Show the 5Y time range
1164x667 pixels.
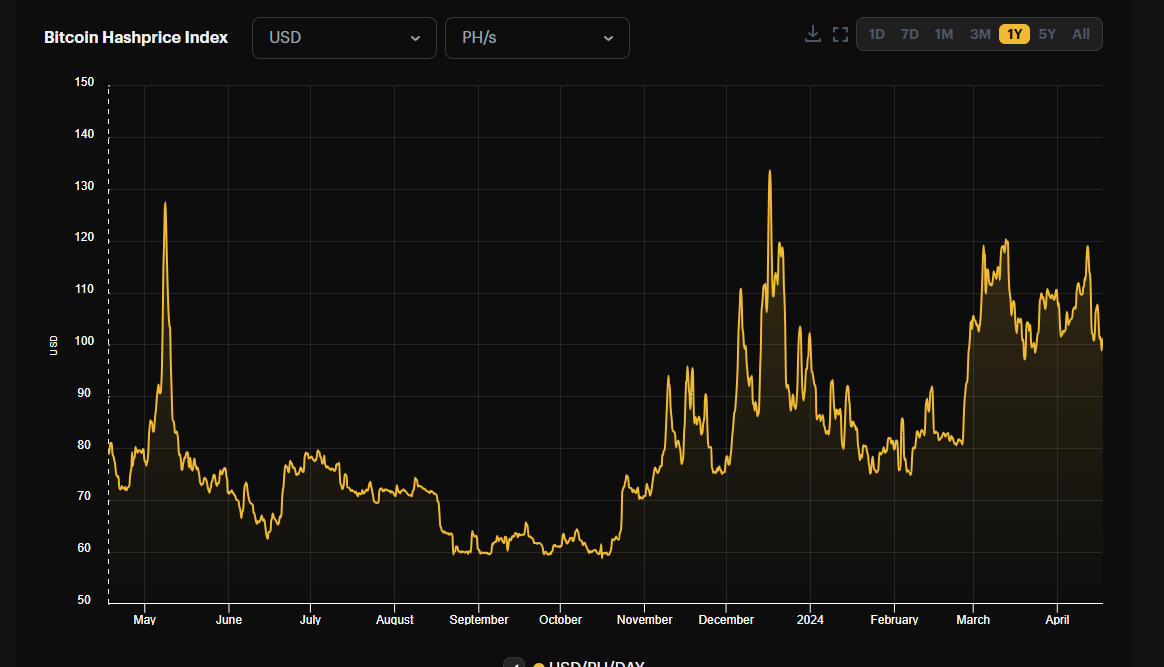pyautogui.click(x=1047, y=34)
